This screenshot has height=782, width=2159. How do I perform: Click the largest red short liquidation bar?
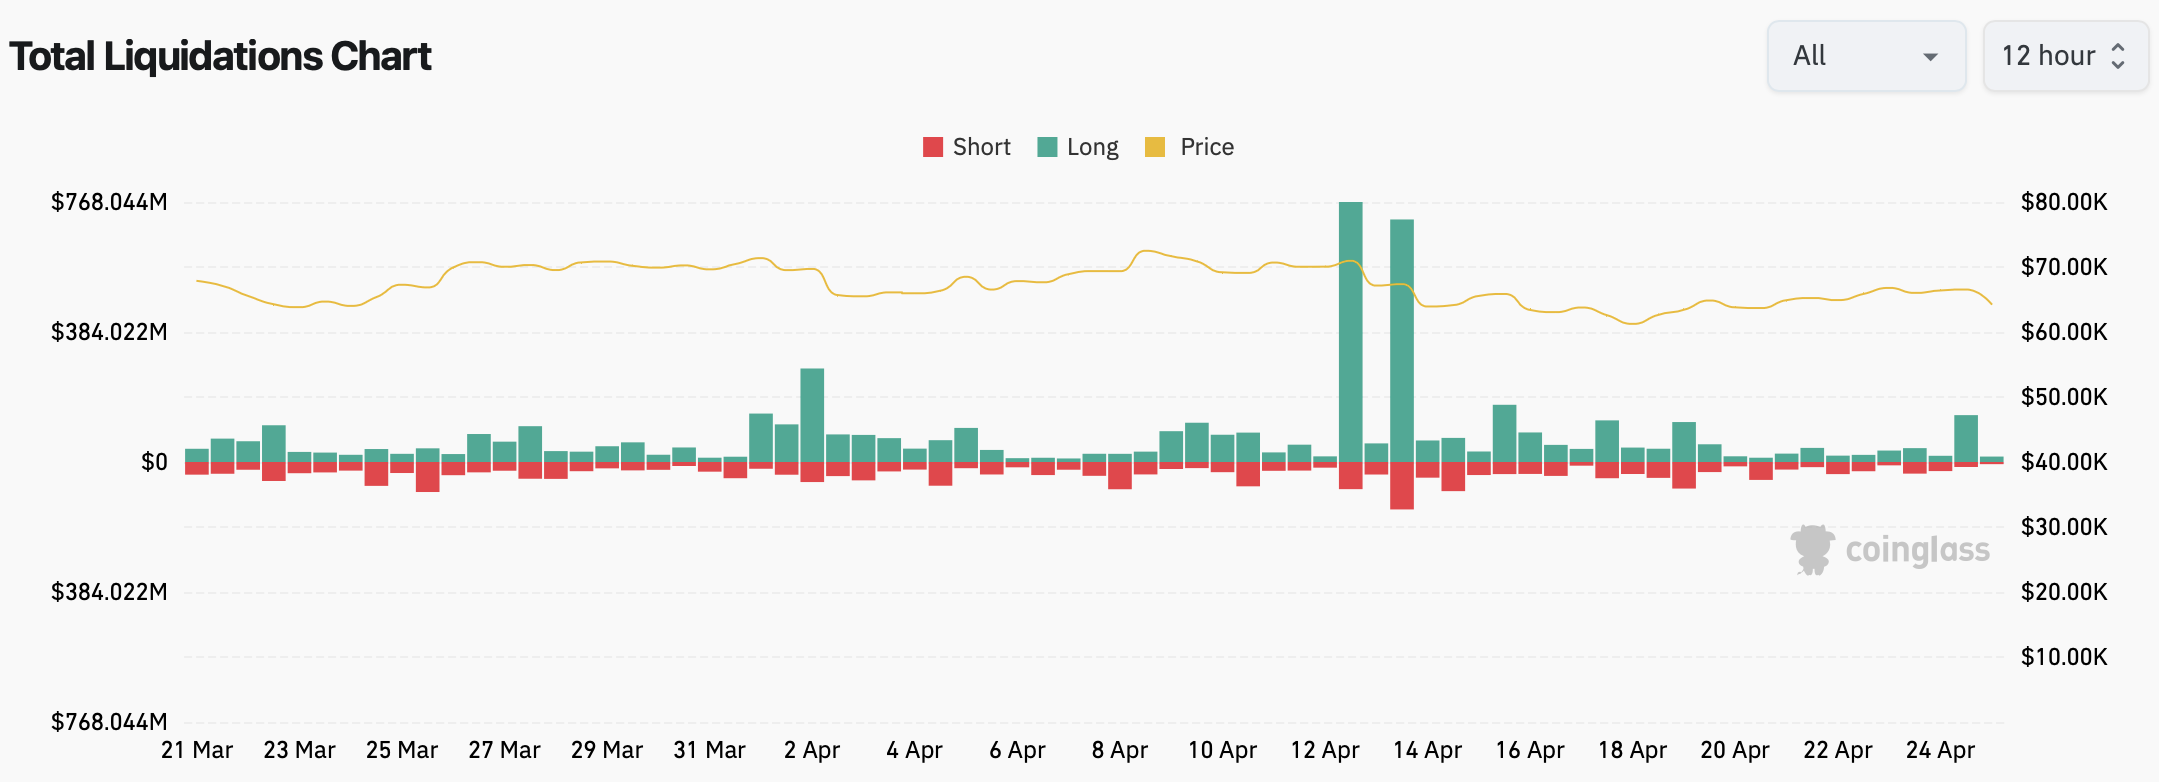(x=1402, y=486)
